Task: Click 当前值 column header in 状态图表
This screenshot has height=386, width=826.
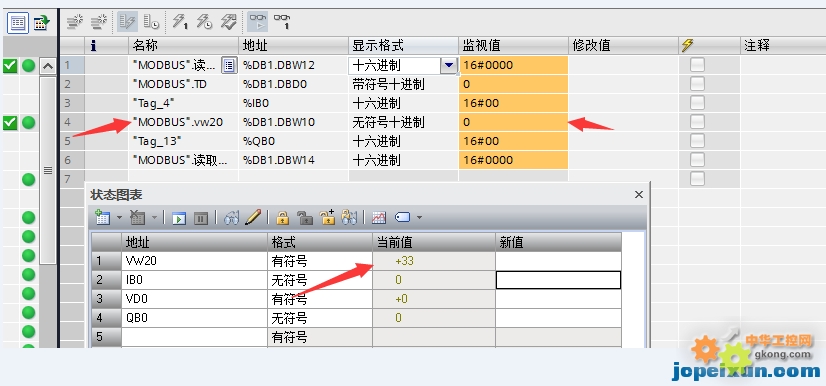Action: pyautogui.click(x=434, y=242)
